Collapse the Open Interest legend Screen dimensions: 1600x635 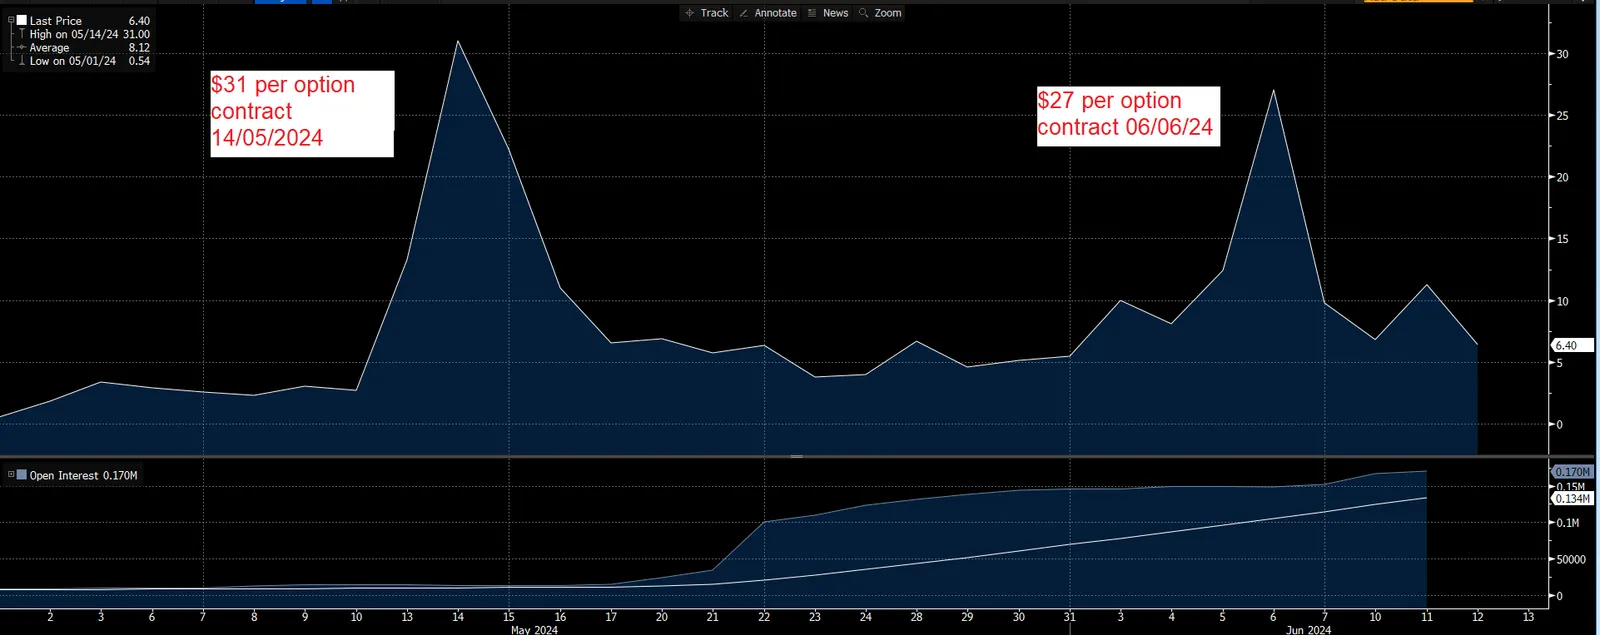(11, 475)
